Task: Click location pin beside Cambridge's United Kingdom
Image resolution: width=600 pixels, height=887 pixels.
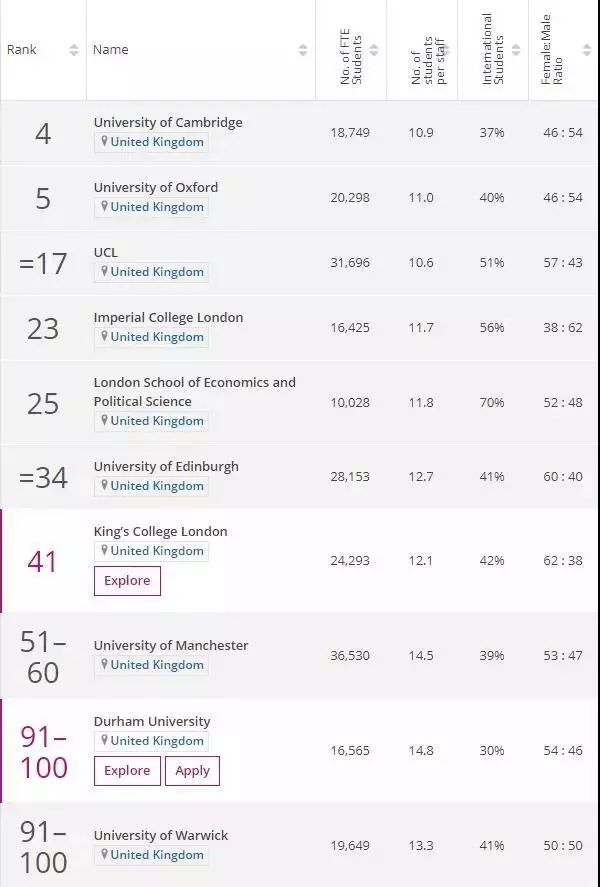Action: click(x=103, y=142)
